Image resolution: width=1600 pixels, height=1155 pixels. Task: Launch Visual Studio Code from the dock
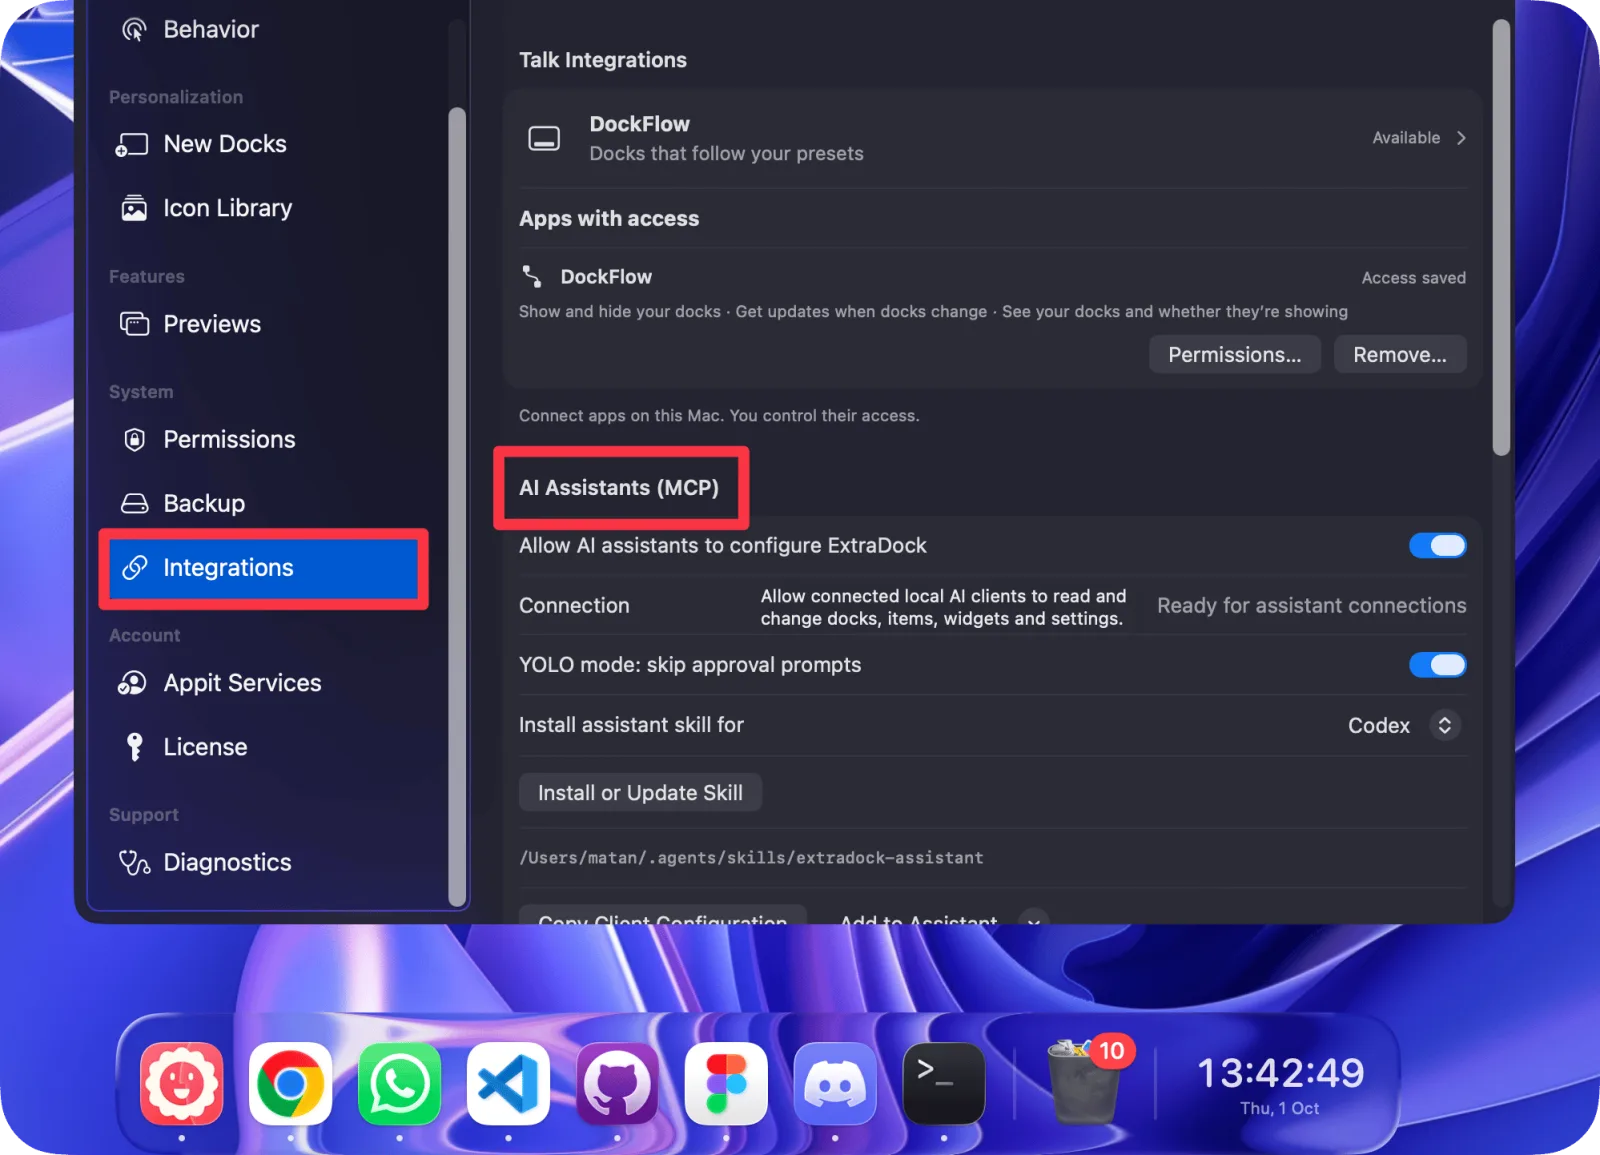pos(509,1084)
